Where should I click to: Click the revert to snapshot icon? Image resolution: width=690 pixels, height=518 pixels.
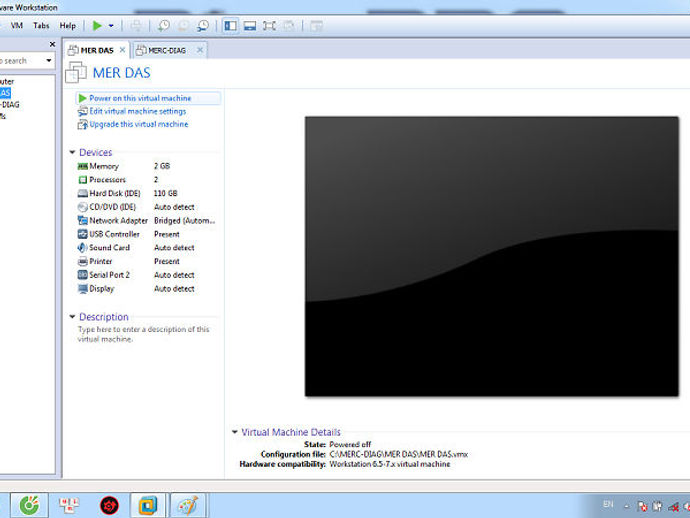point(183,26)
